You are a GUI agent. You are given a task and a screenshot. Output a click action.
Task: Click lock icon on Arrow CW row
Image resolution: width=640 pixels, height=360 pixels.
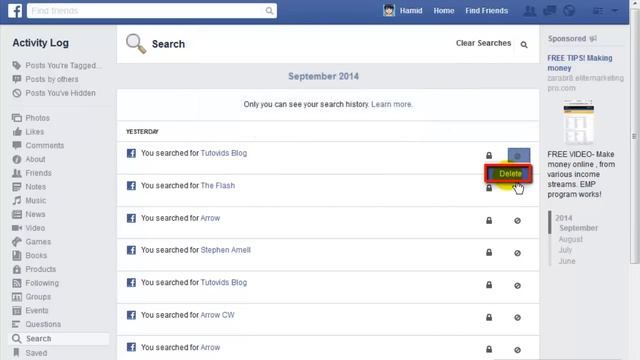pyautogui.click(x=489, y=317)
